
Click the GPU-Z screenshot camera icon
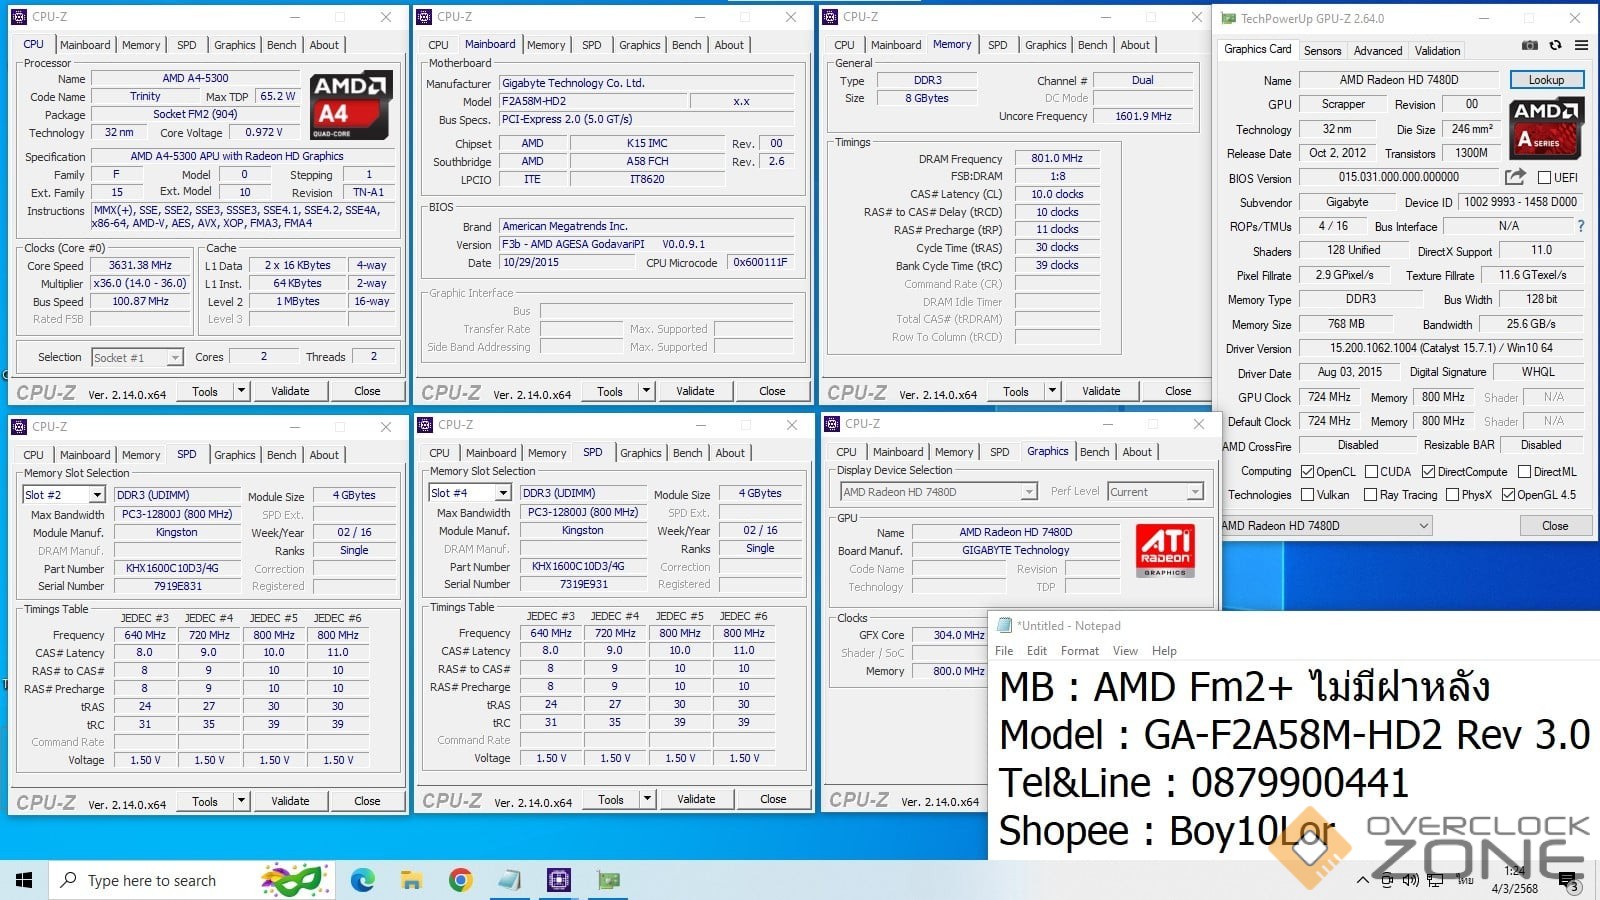(1530, 45)
